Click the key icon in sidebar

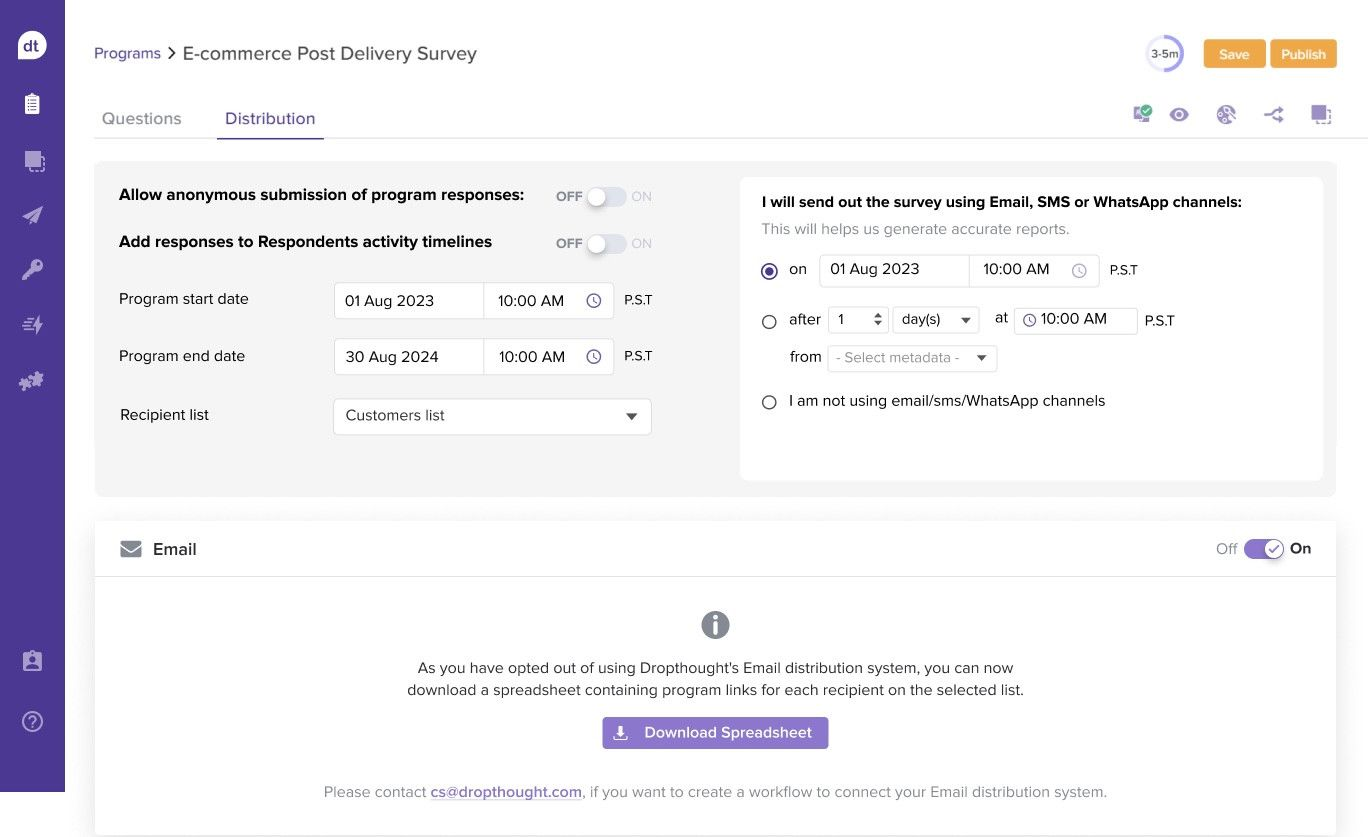[x=32, y=270]
